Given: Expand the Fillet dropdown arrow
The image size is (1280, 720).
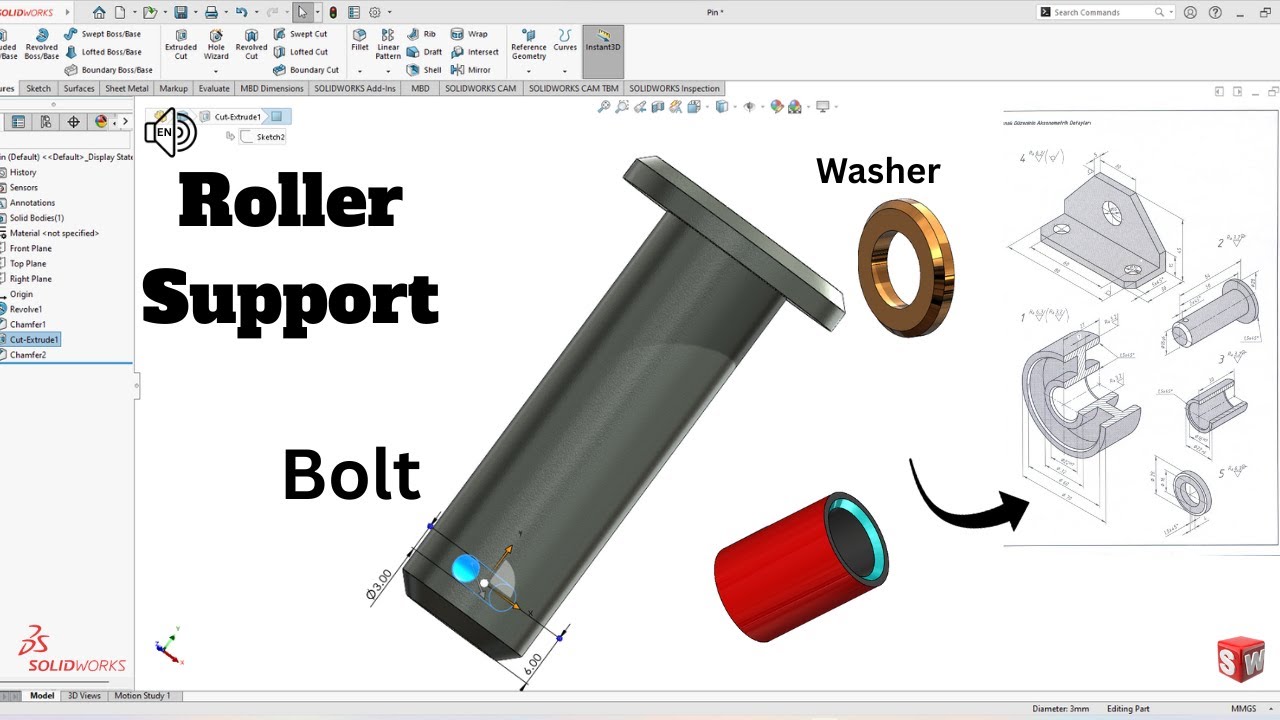Looking at the screenshot, I should pyautogui.click(x=360, y=71).
